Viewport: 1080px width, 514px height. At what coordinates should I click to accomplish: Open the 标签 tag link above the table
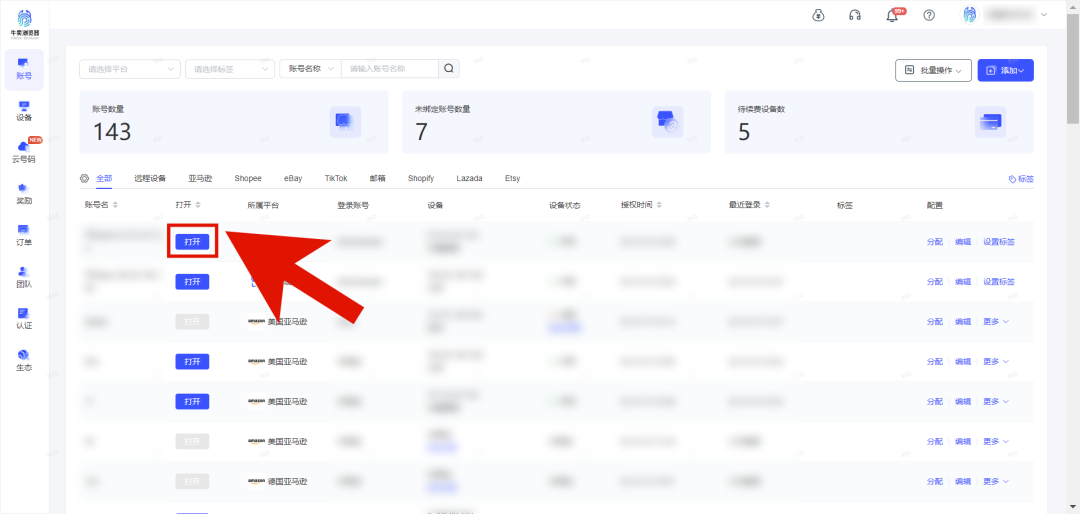(x=1021, y=179)
